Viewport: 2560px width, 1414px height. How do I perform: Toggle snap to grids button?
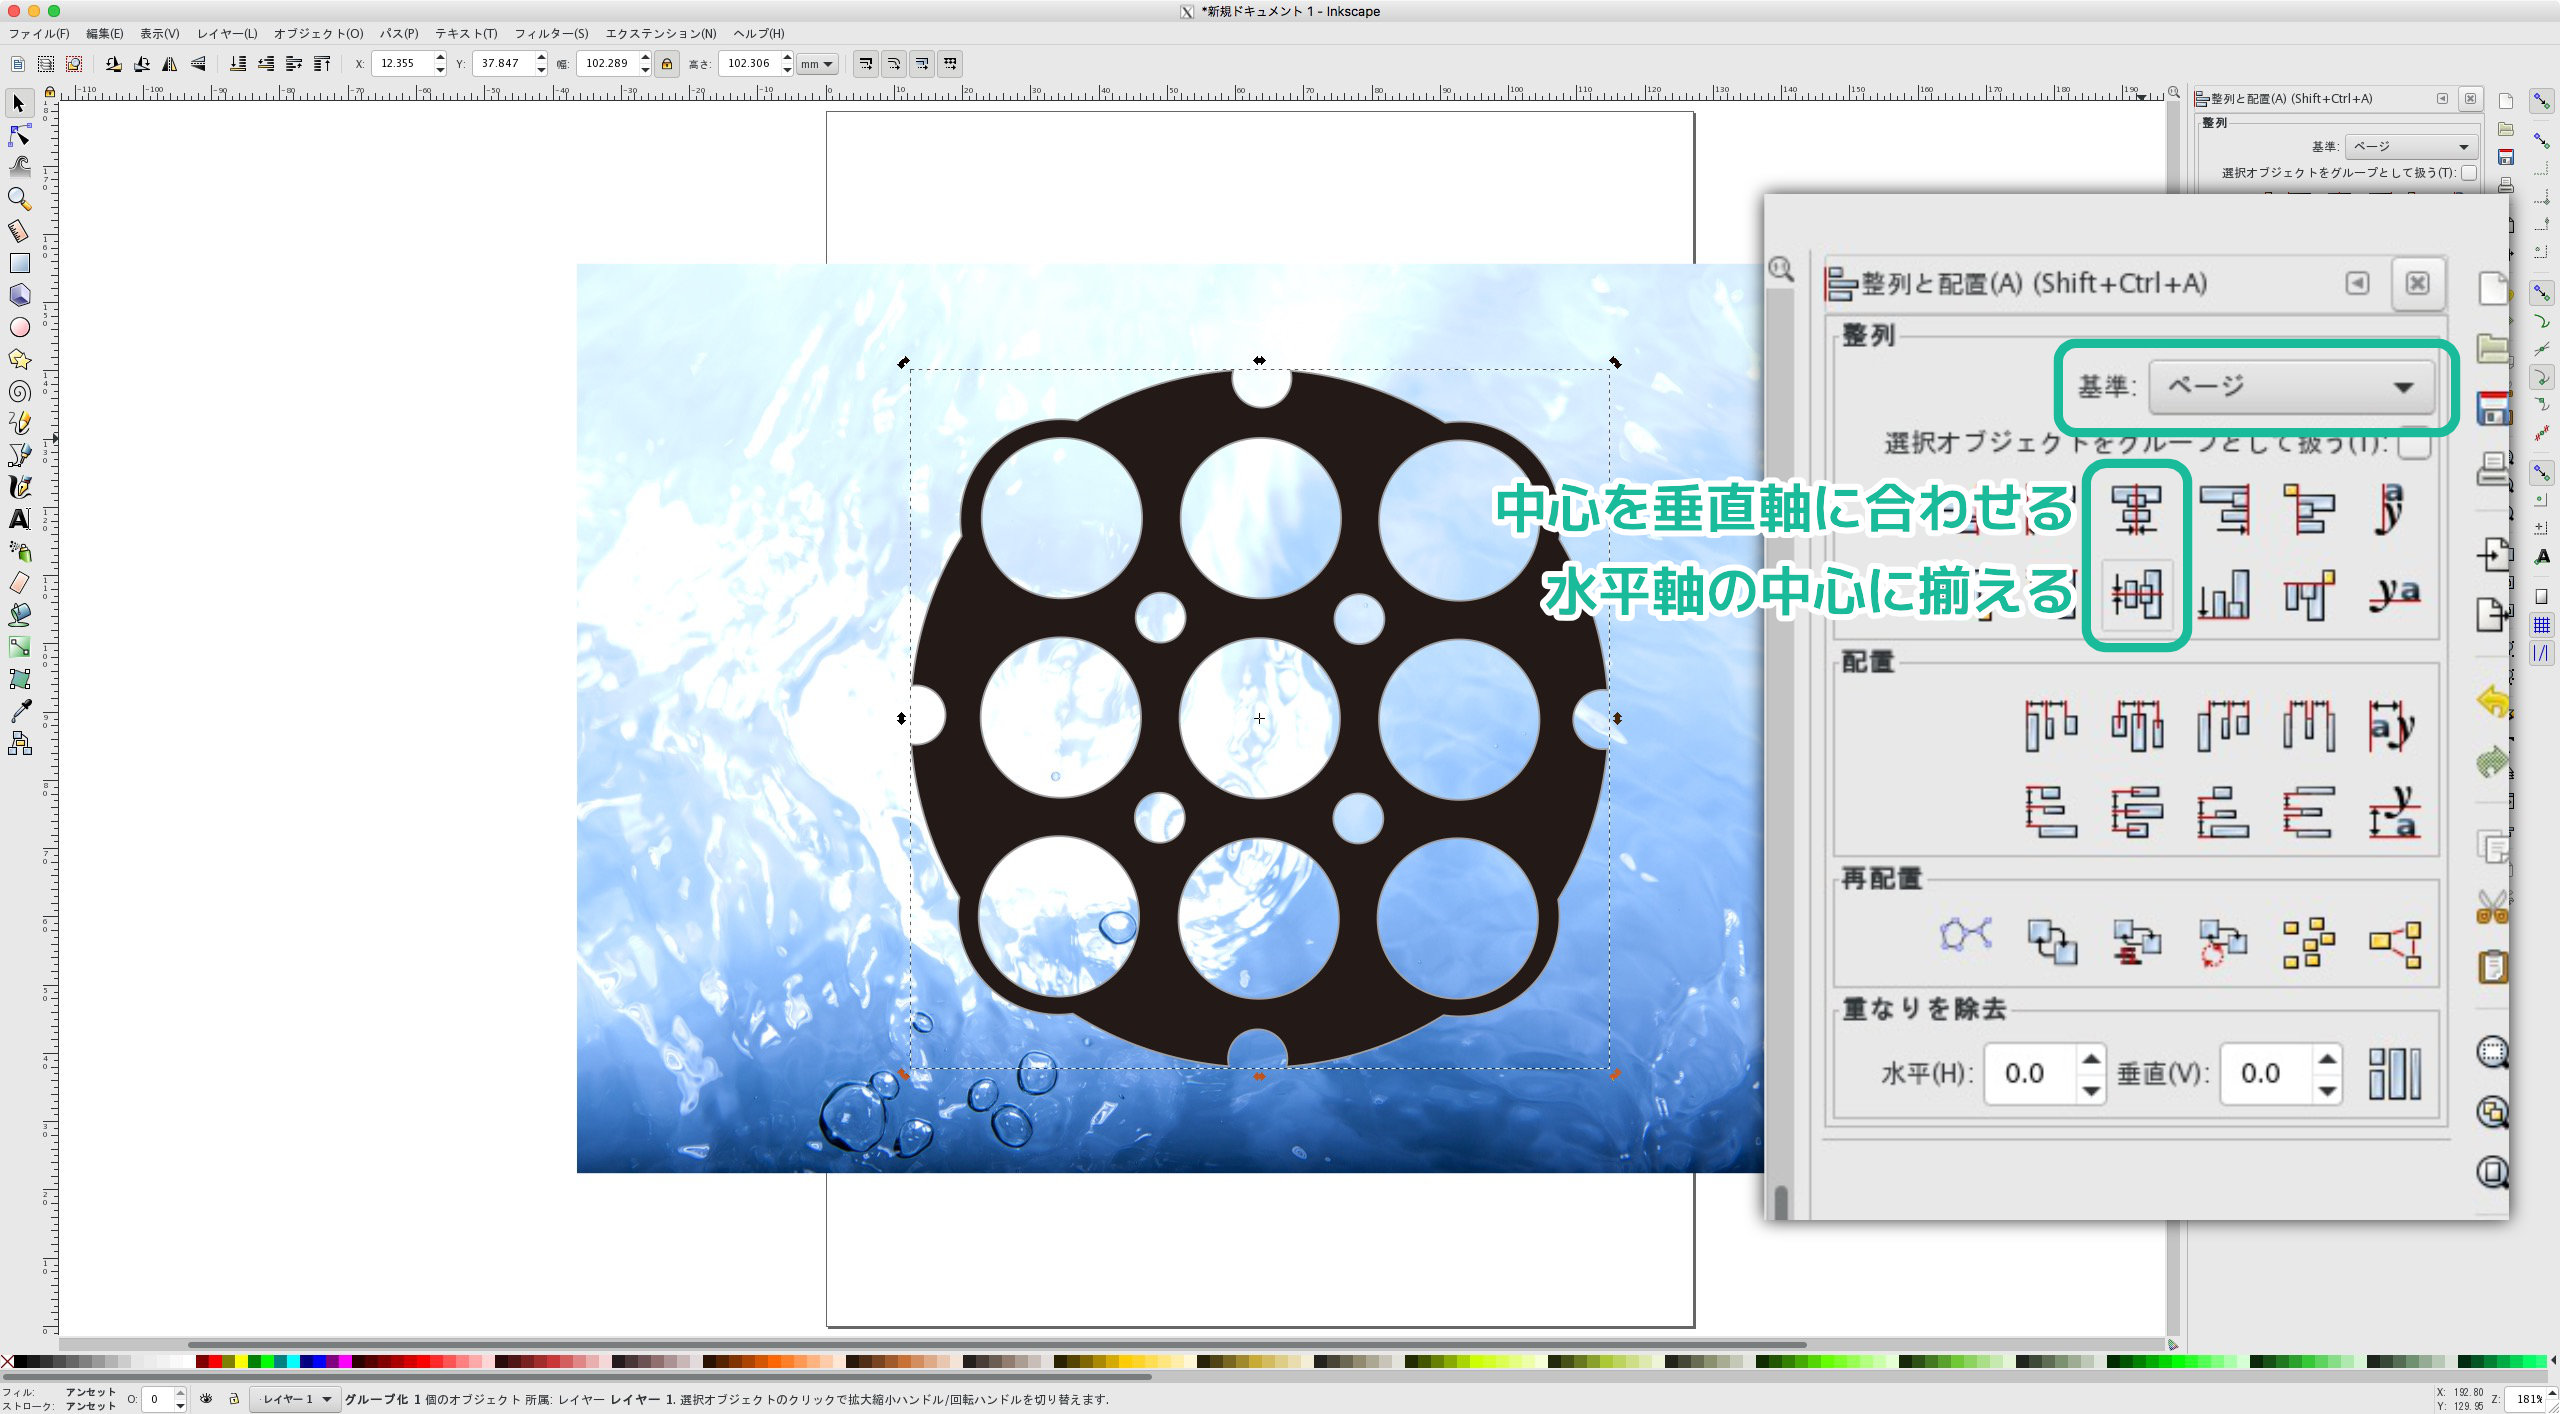[2541, 626]
